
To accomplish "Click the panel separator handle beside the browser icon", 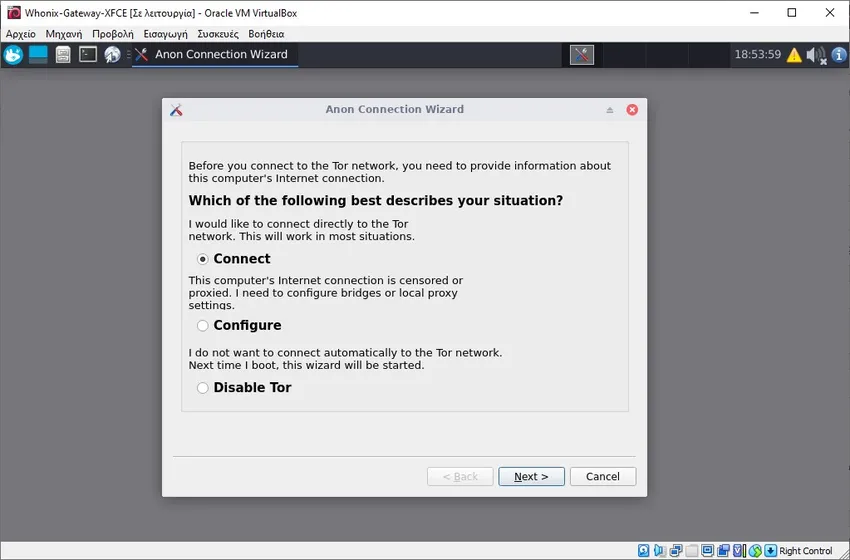I will pos(128,55).
